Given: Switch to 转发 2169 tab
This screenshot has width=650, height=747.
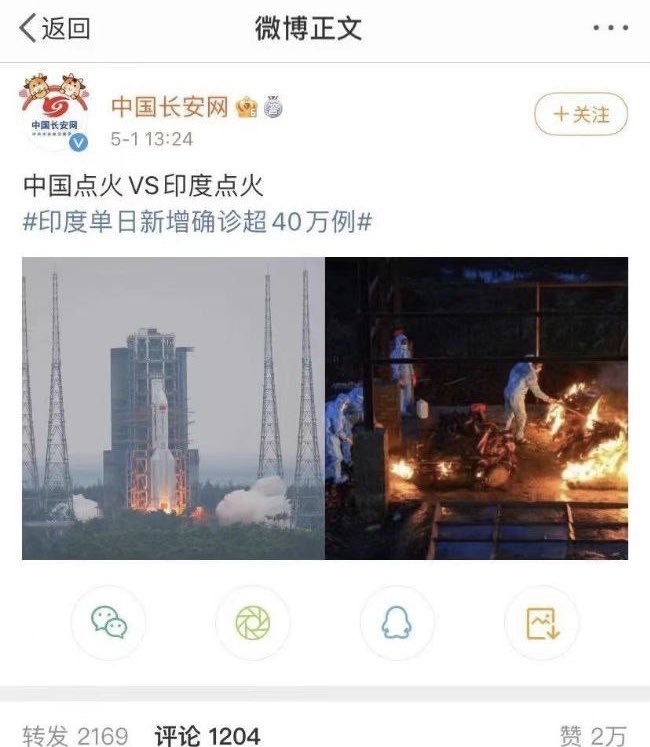Looking at the screenshot, I should pos(75,736).
